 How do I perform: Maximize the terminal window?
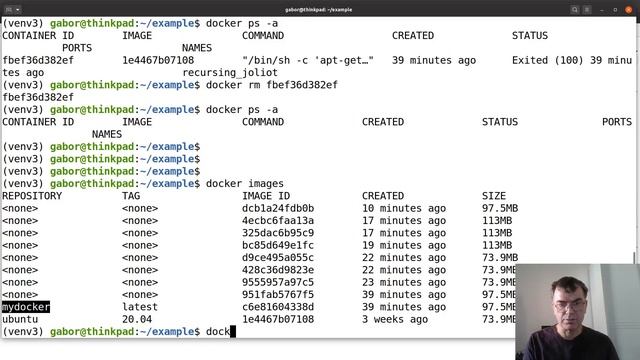tap(615, 9)
